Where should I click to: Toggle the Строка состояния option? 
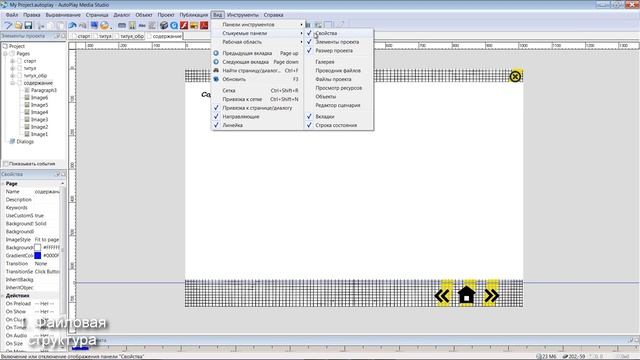click(x=338, y=125)
